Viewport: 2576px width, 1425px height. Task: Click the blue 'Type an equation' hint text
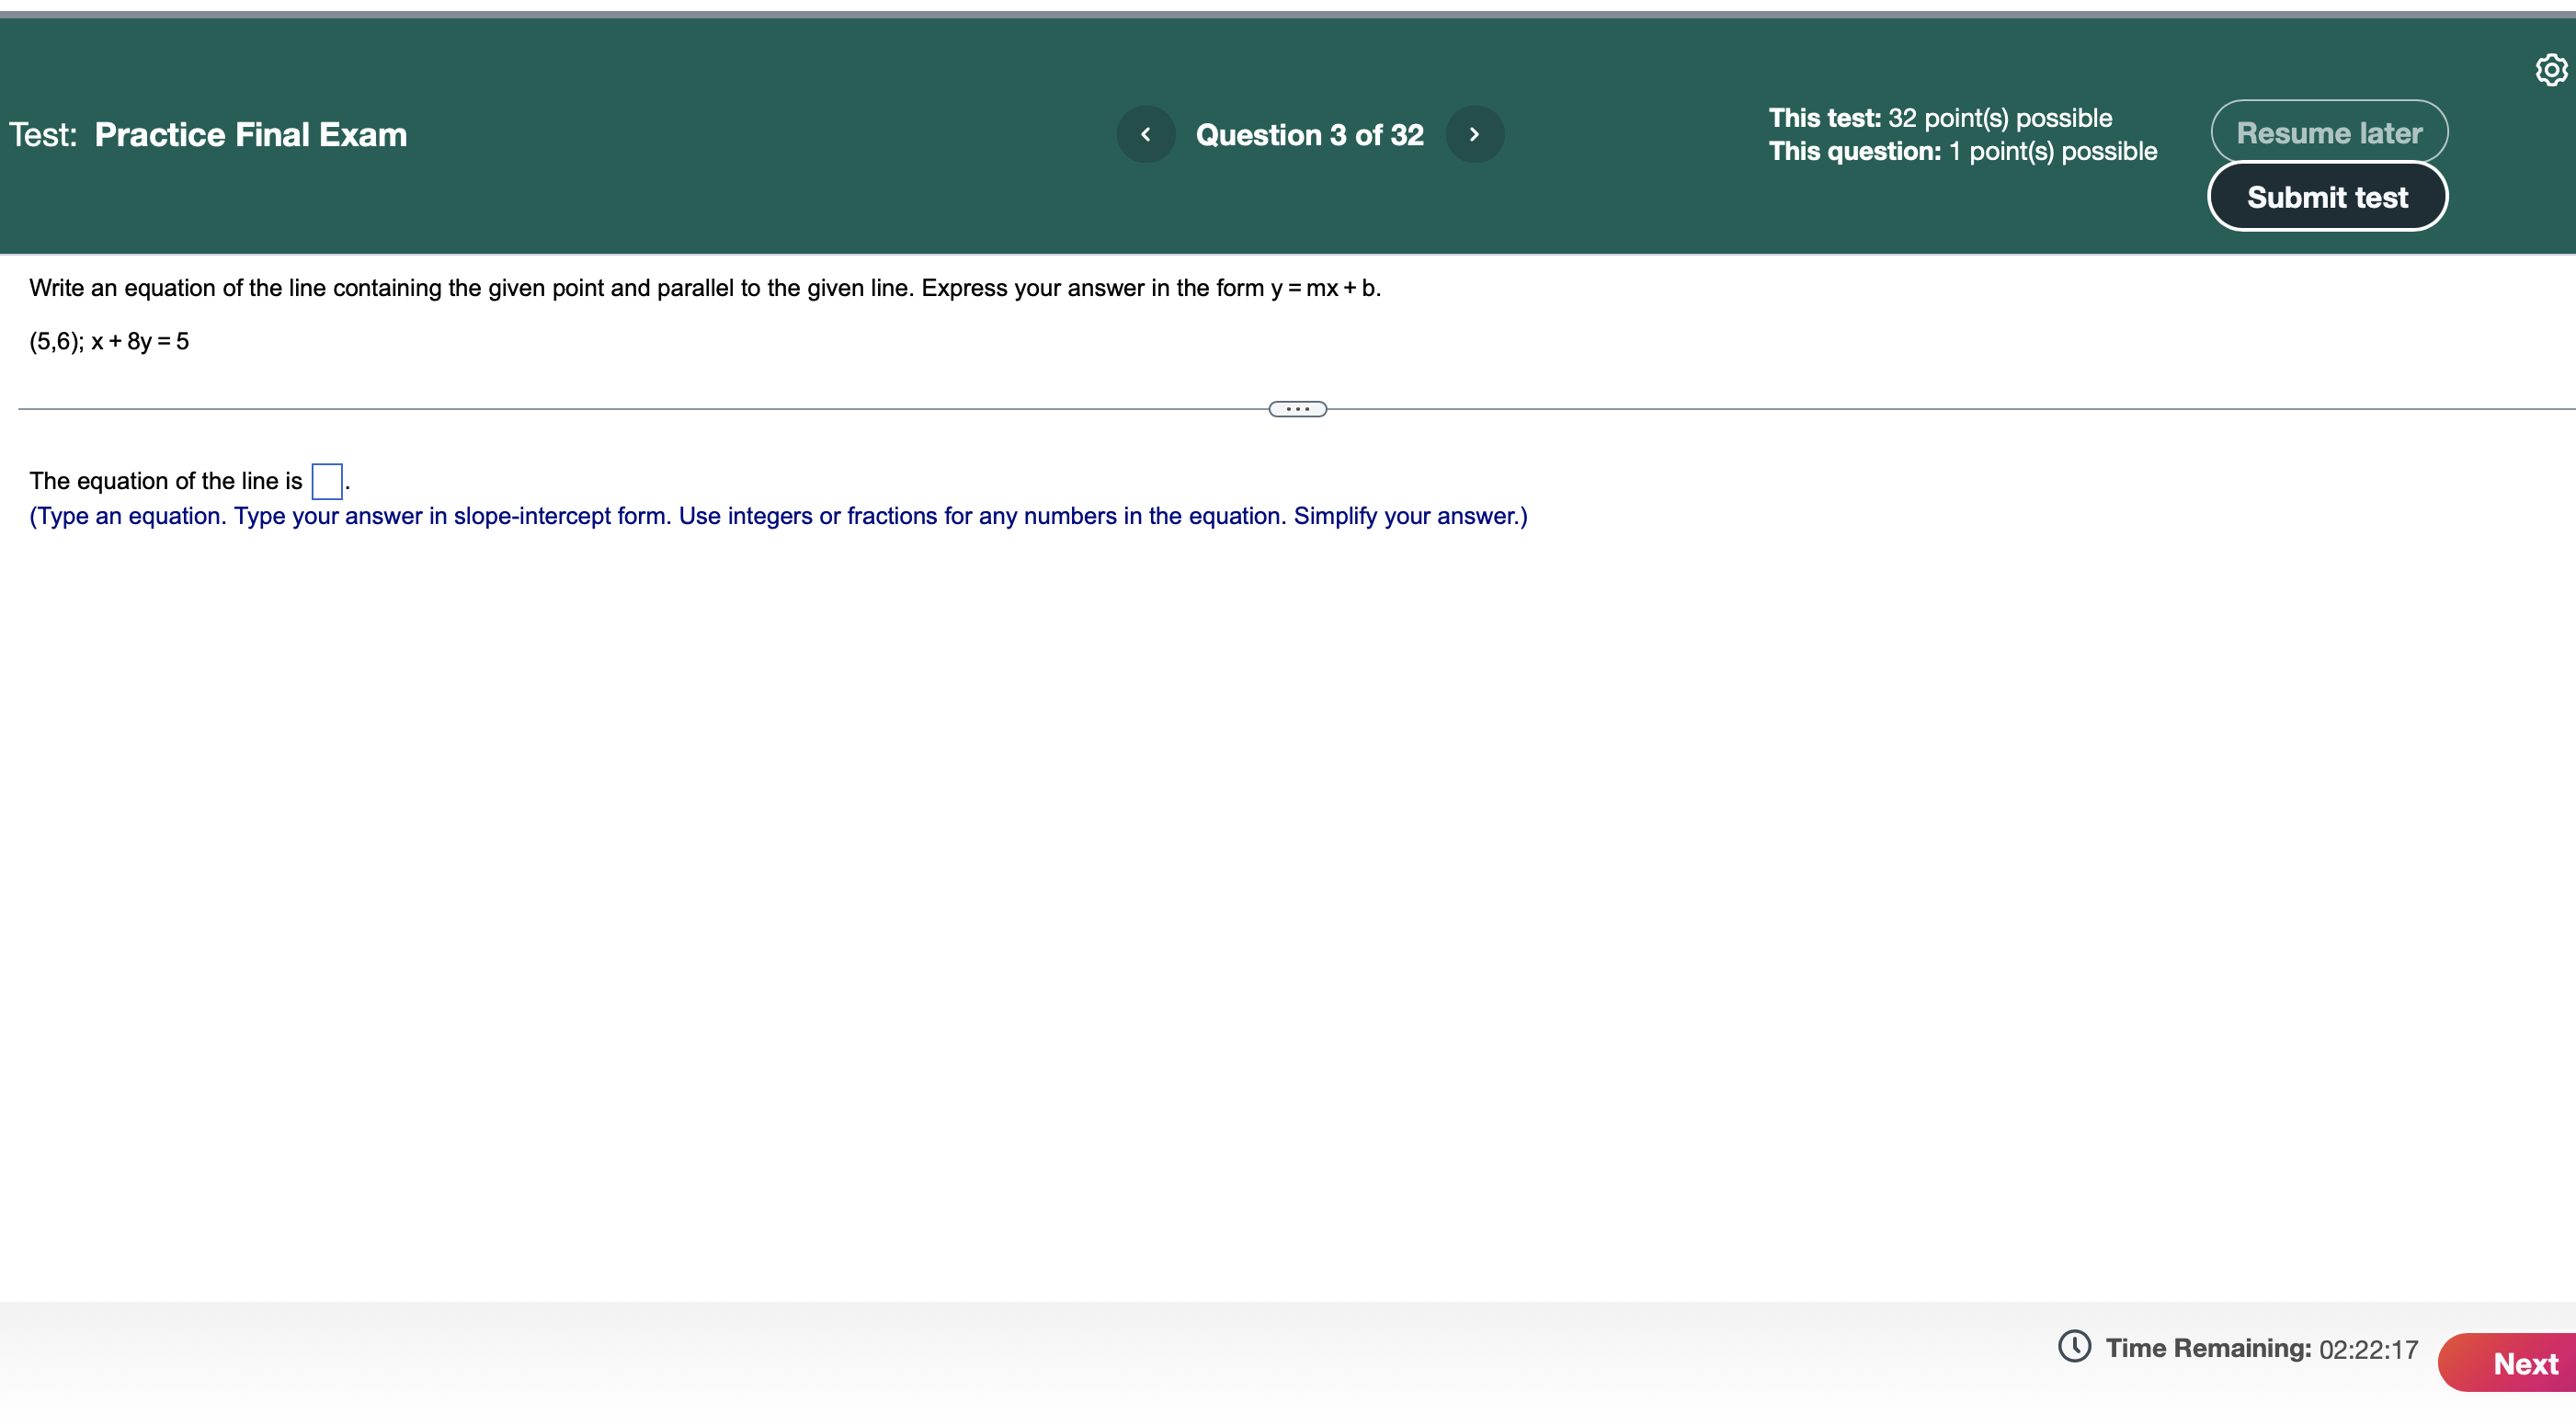[x=777, y=516]
